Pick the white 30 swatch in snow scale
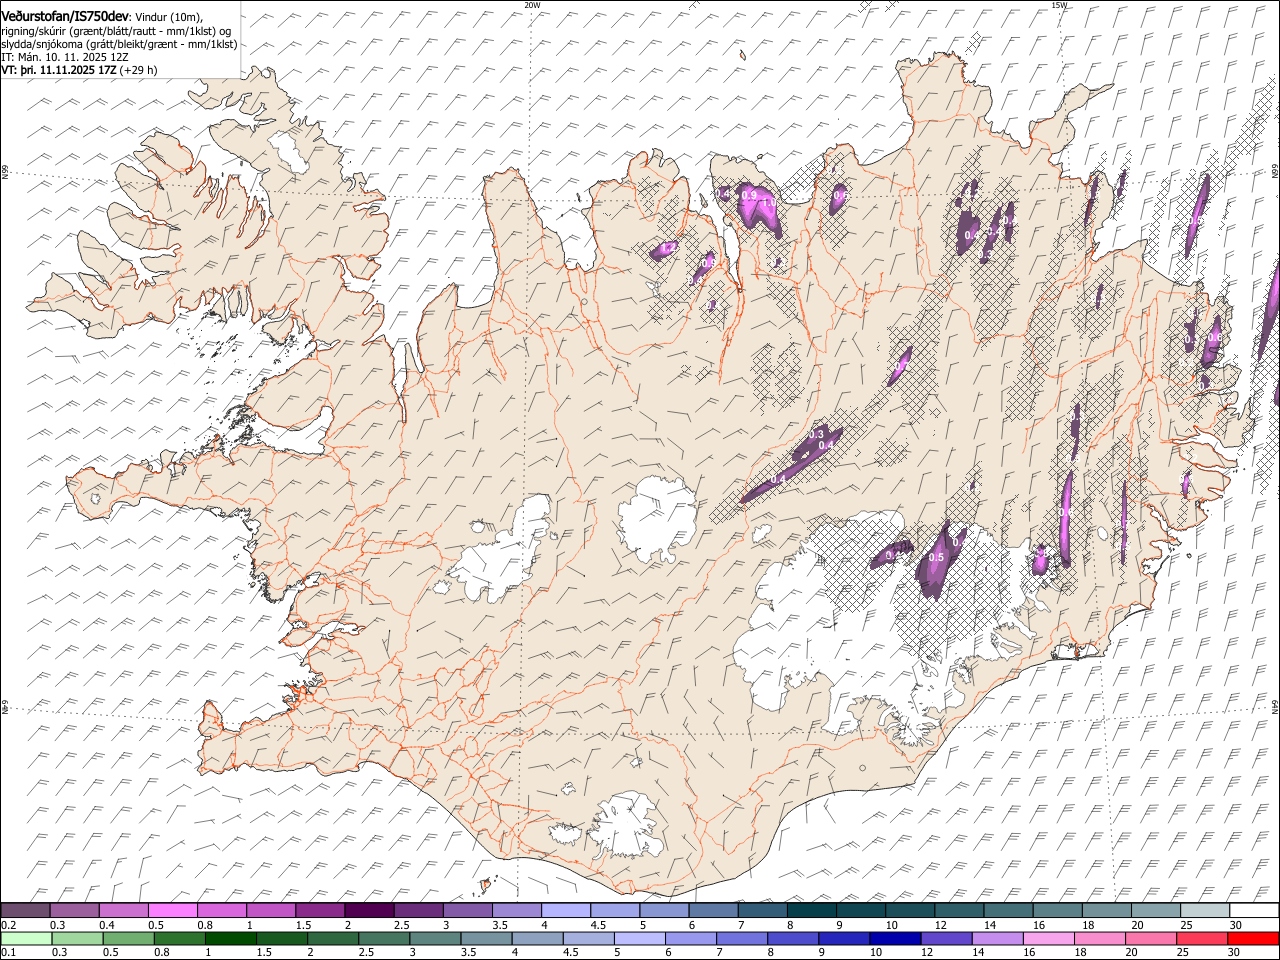Viewport: 1280px width, 960px height. (1254, 911)
